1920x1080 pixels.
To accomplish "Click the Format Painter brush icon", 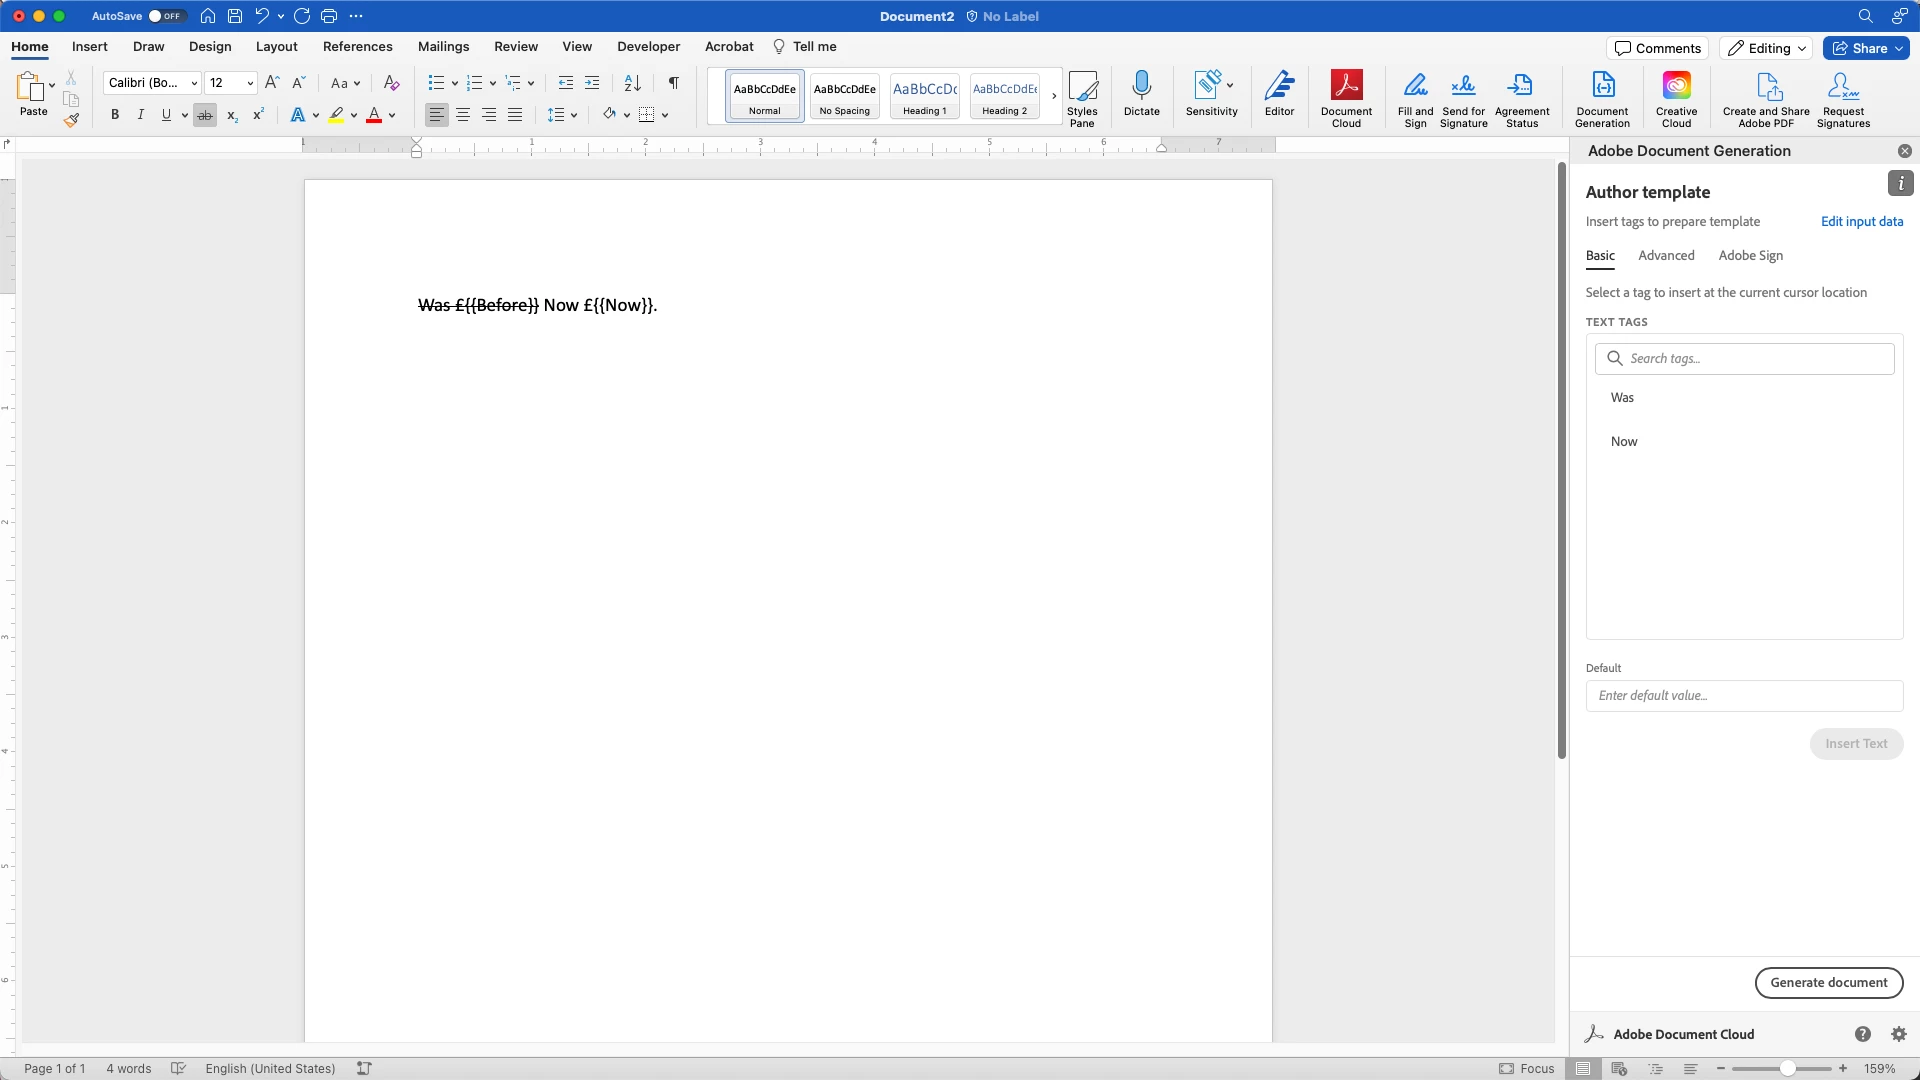I will click(x=71, y=120).
